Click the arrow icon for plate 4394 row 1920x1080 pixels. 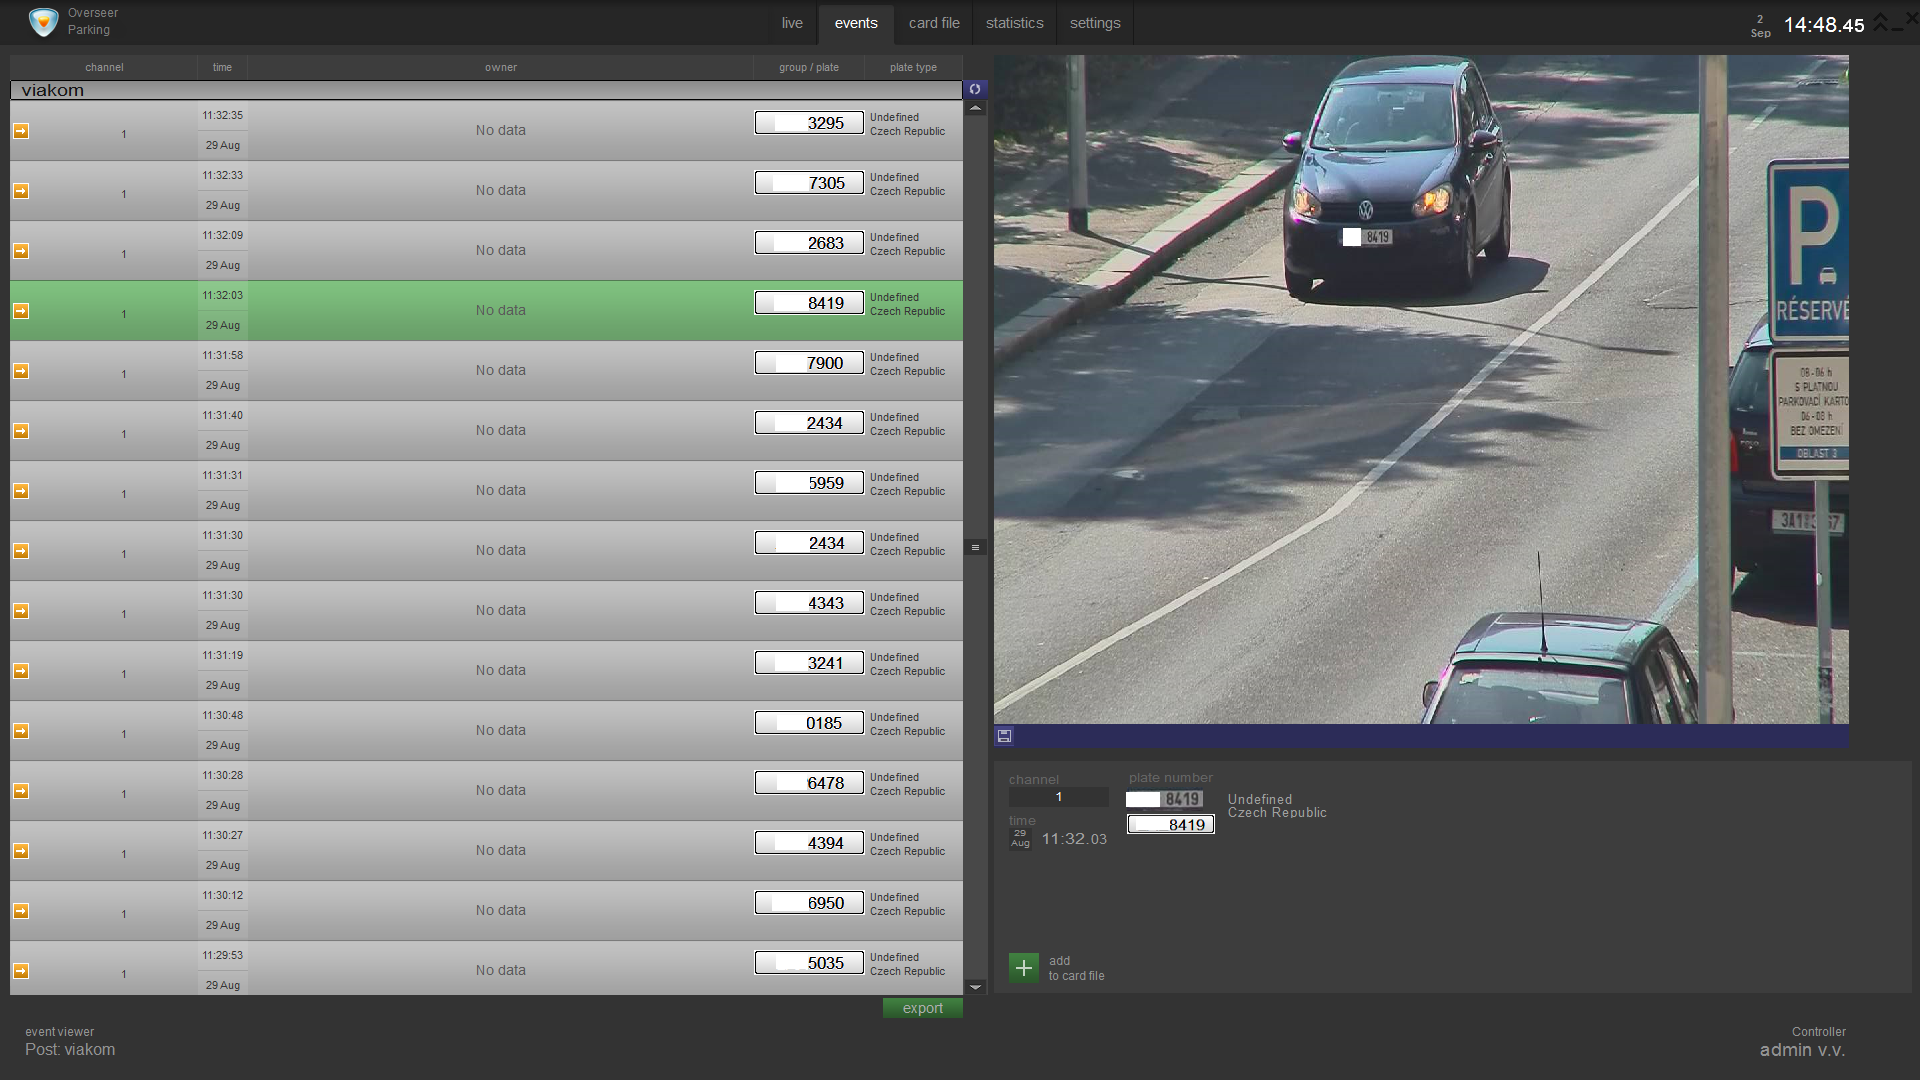21,851
